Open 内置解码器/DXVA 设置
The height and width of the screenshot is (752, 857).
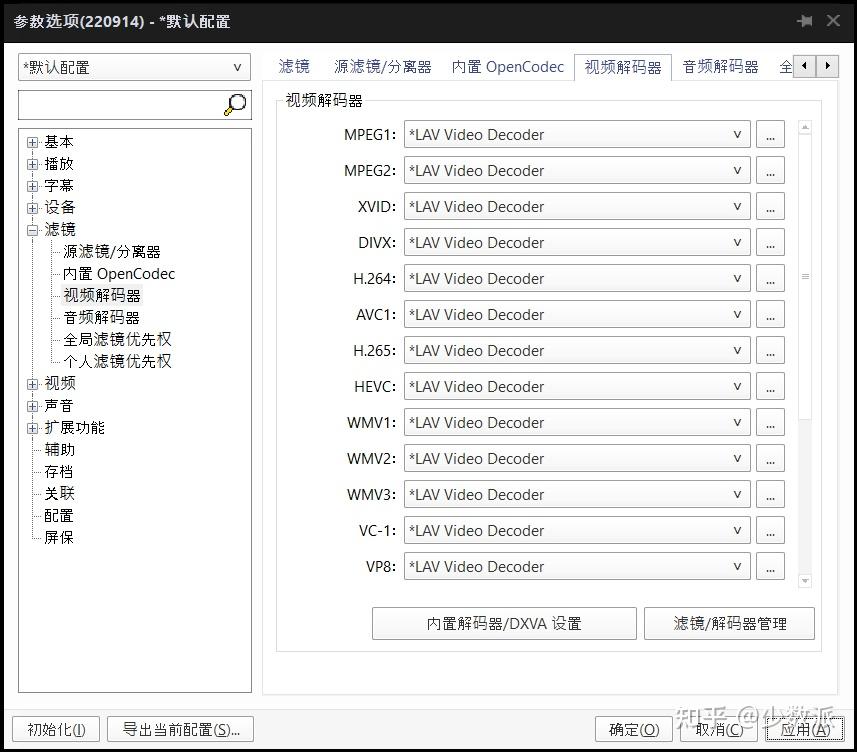tap(504, 623)
